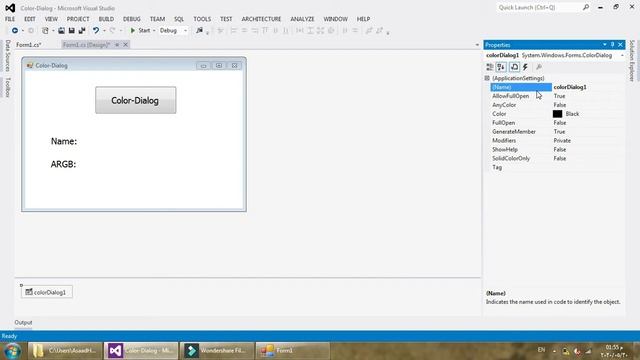640x360 pixels.
Task: Click the AnyColor False value
Action: 560,105
